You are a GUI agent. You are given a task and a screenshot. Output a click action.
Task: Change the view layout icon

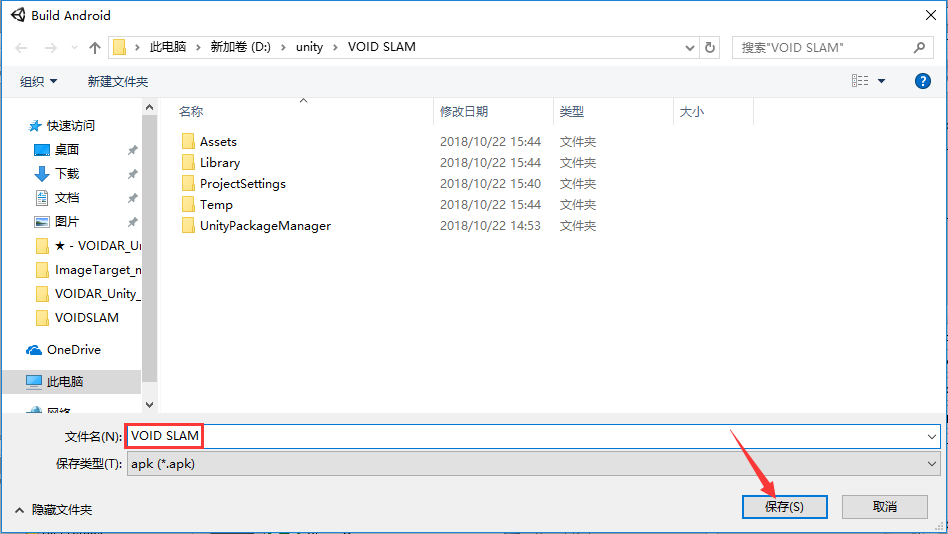pos(860,80)
